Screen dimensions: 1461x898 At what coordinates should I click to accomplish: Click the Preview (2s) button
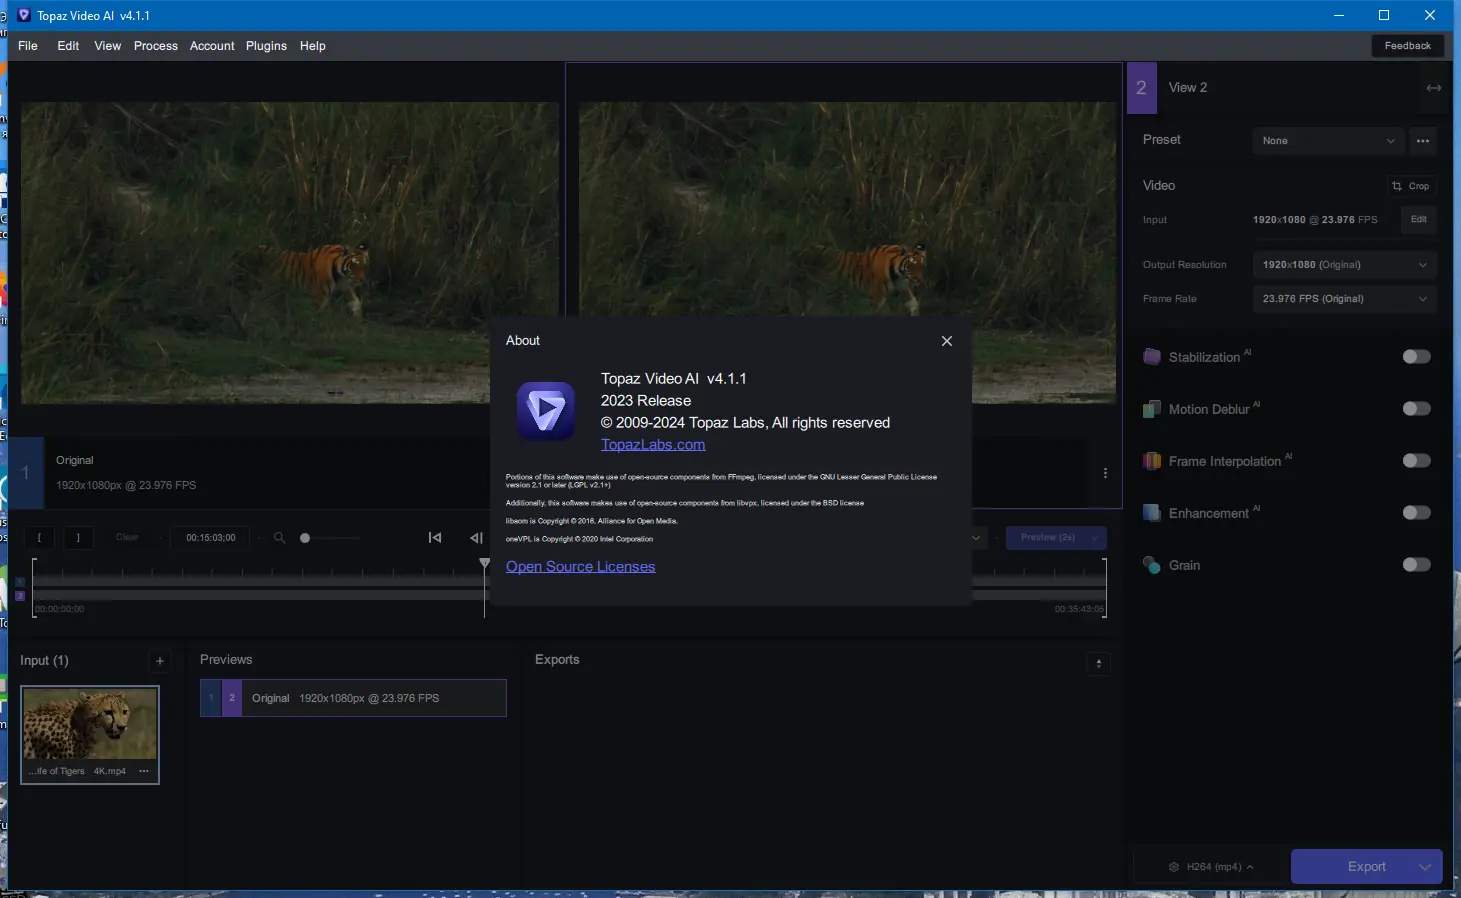(x=1047, y=538)
